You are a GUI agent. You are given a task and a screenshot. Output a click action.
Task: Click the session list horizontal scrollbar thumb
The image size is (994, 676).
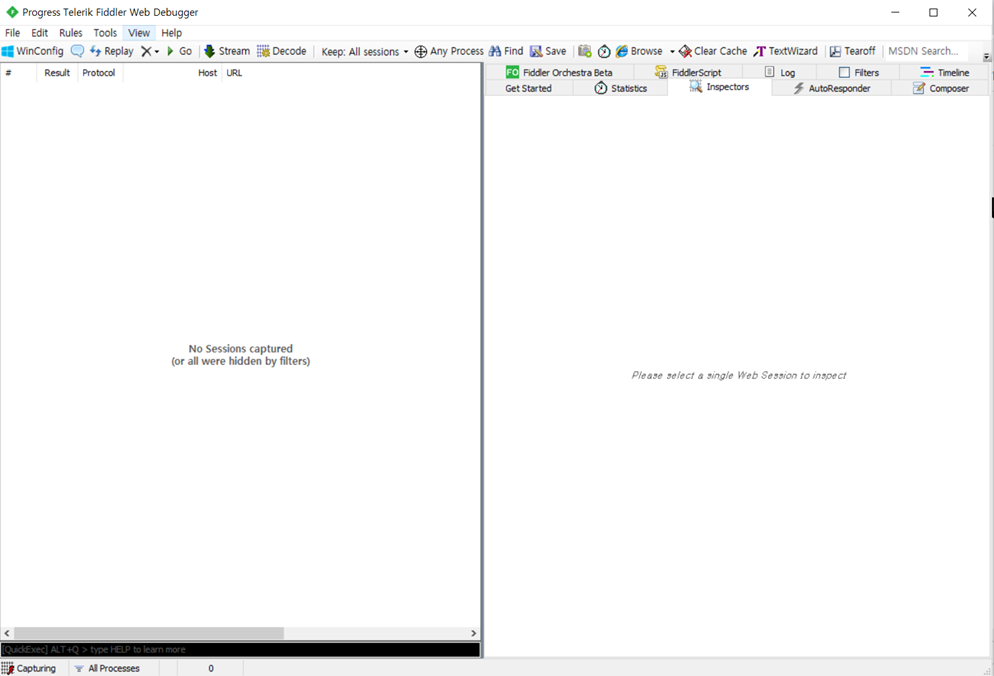tap(149, 633)
